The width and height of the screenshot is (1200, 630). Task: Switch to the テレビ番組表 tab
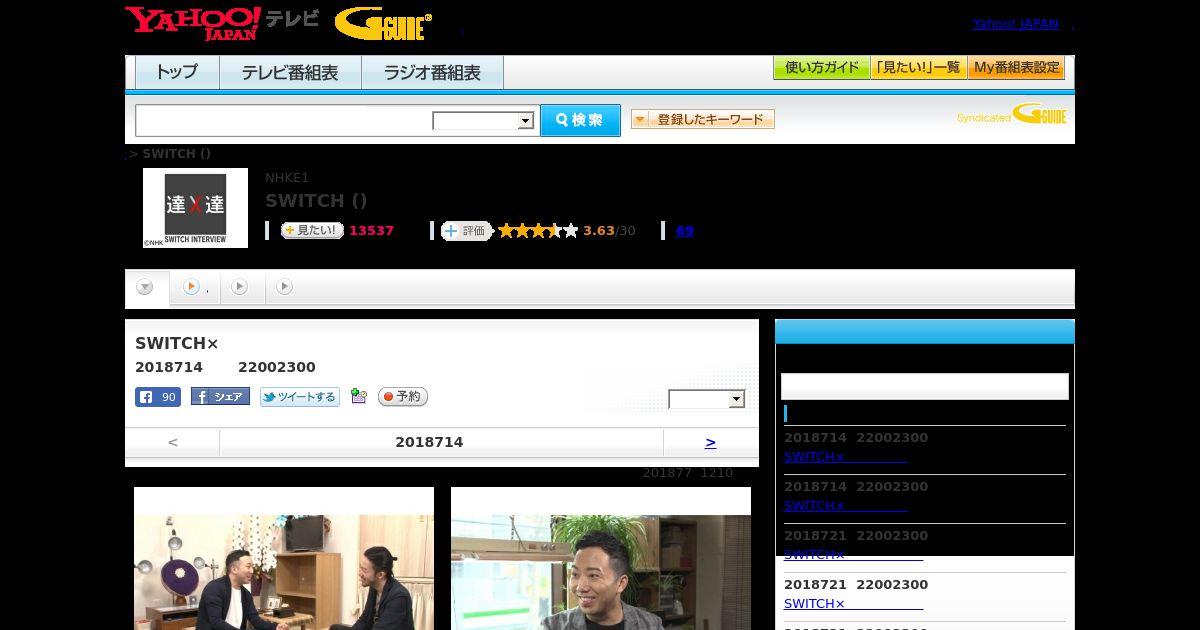click(290, 72)
